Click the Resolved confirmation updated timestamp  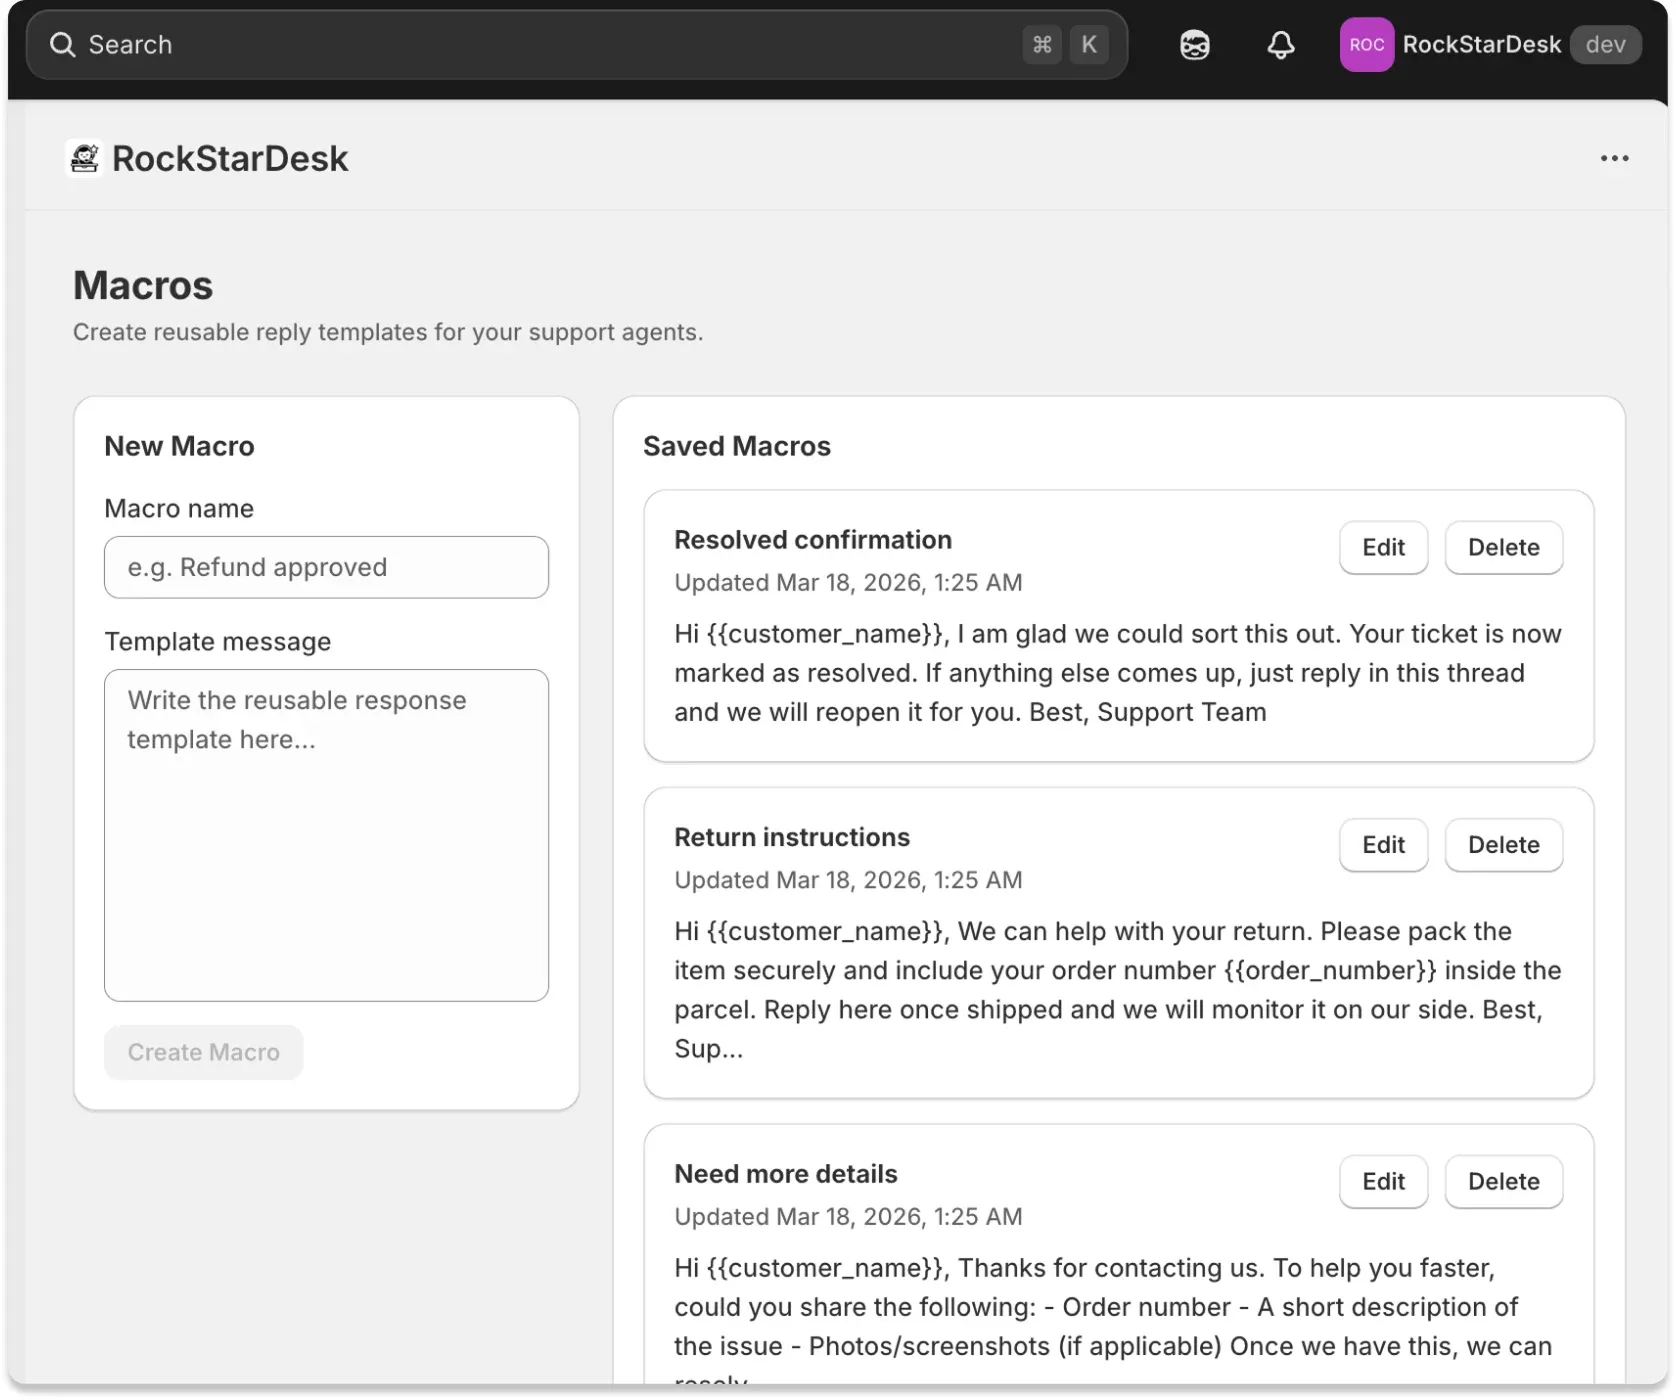848,583
